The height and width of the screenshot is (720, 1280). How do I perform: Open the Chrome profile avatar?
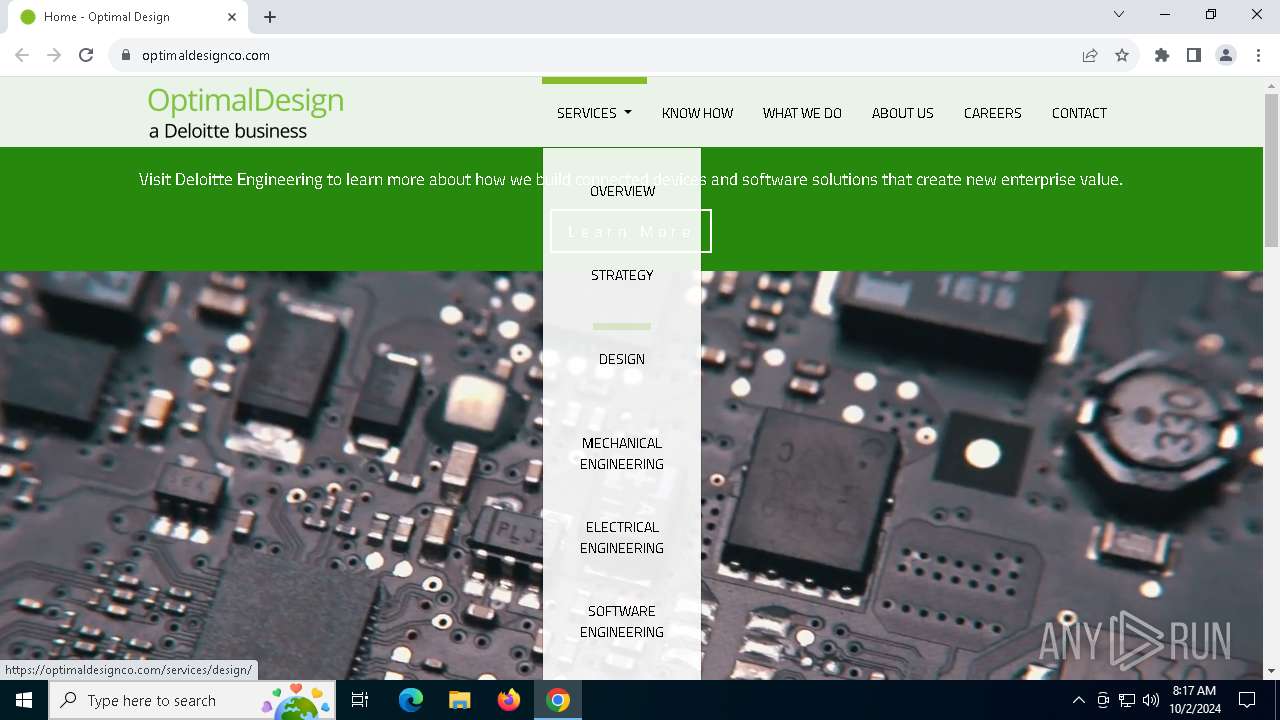[1226, 55]
